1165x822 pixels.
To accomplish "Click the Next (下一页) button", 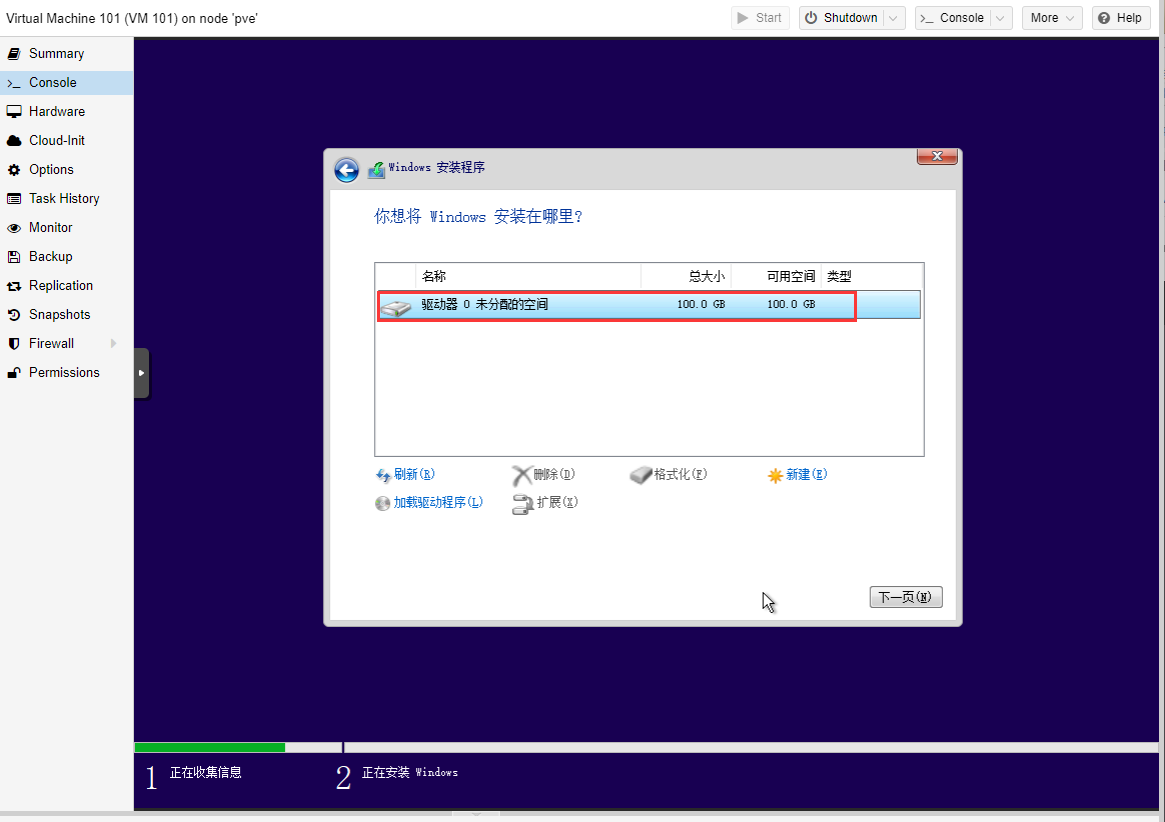I will [x=905, y=597].
